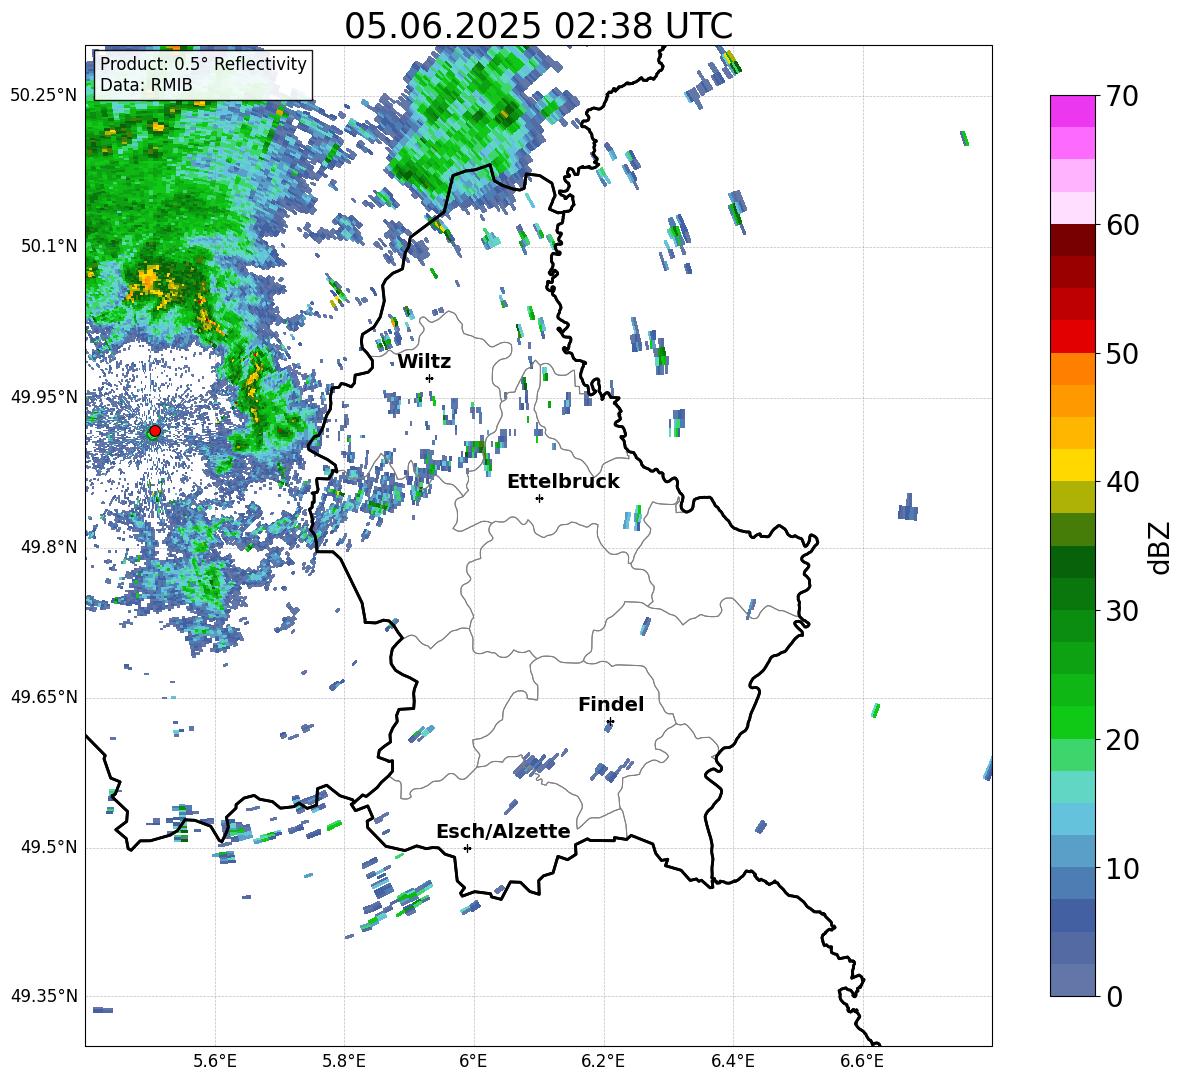Click the Ettelbruck station cross marker
1184x1081 pixels.
(539, 498)
